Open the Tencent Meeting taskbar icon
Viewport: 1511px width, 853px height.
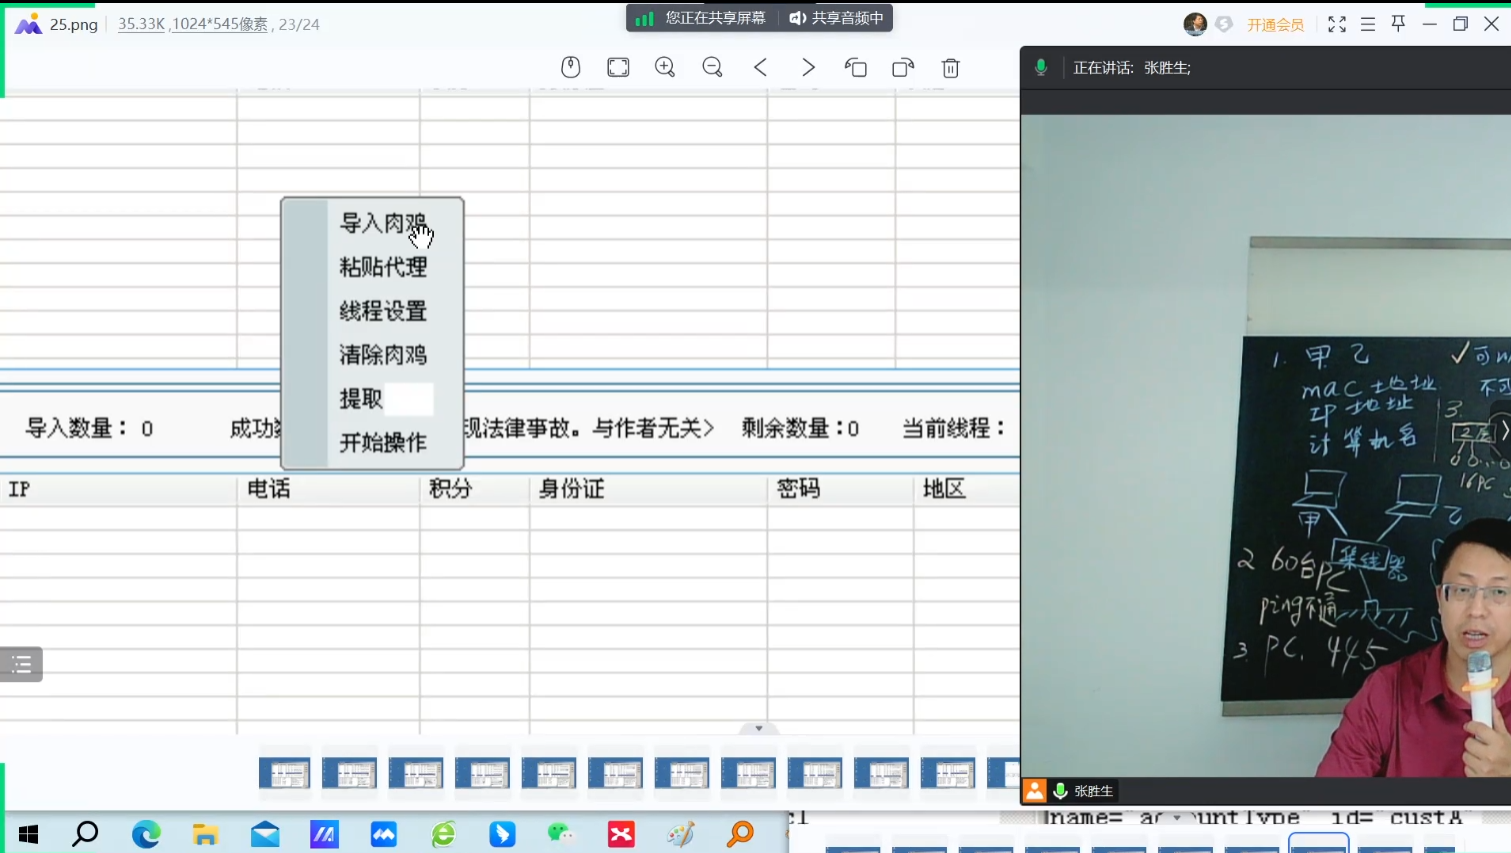[x=384, y=833]
